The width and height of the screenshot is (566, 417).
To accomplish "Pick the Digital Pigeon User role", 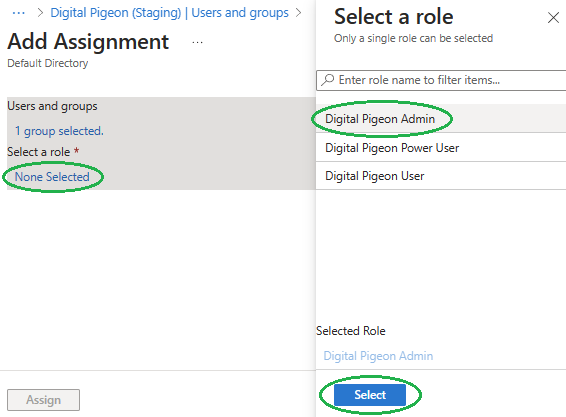I will 441,176.
